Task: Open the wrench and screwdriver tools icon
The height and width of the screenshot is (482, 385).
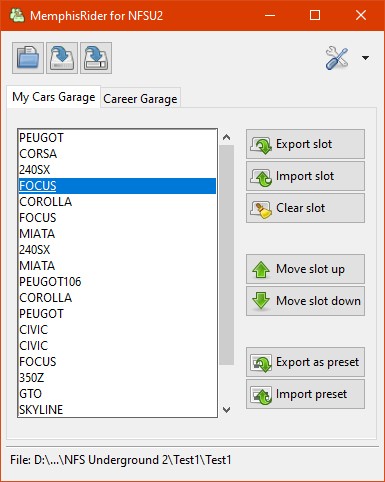Action: click(337, 58)
